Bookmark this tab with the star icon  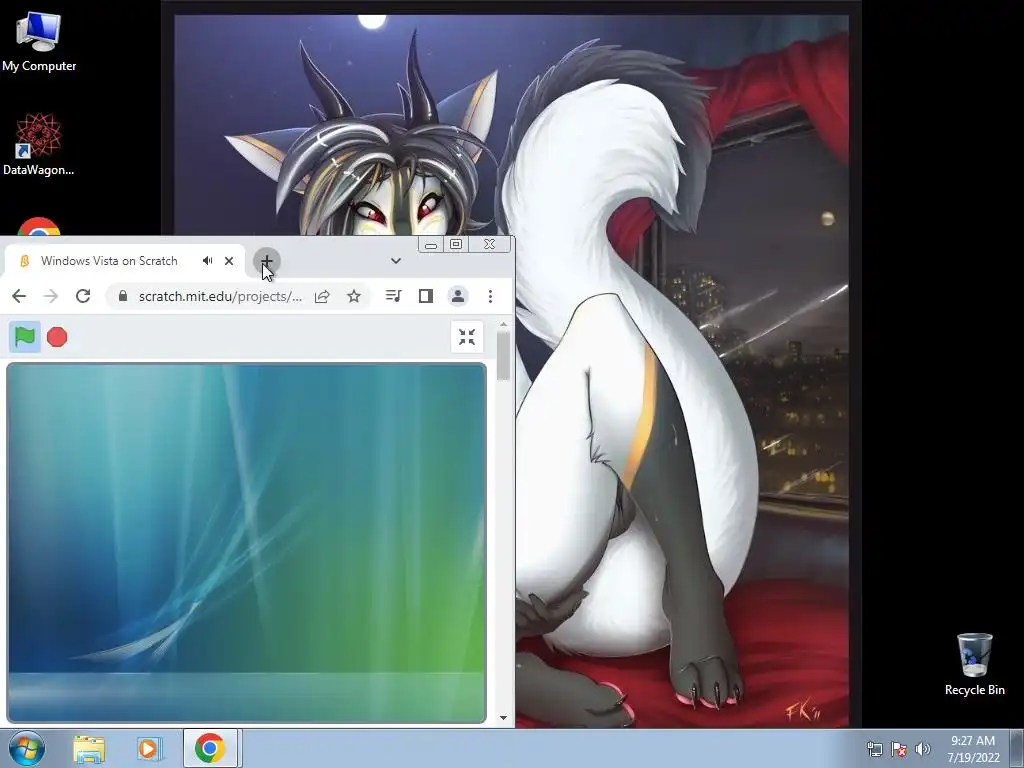[354, 296]
